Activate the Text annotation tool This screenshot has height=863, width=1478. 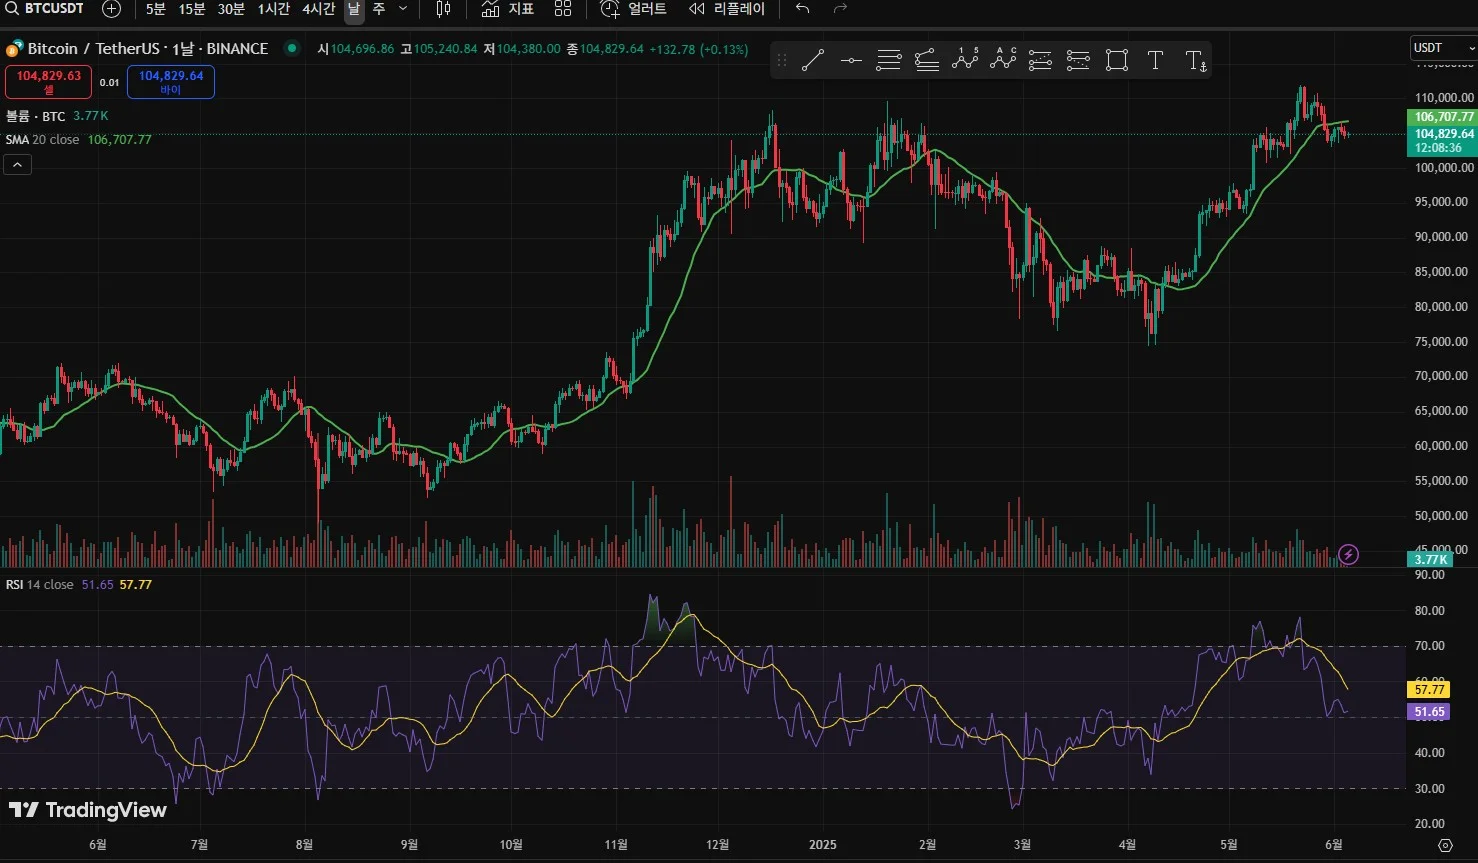pos(1155,61)
